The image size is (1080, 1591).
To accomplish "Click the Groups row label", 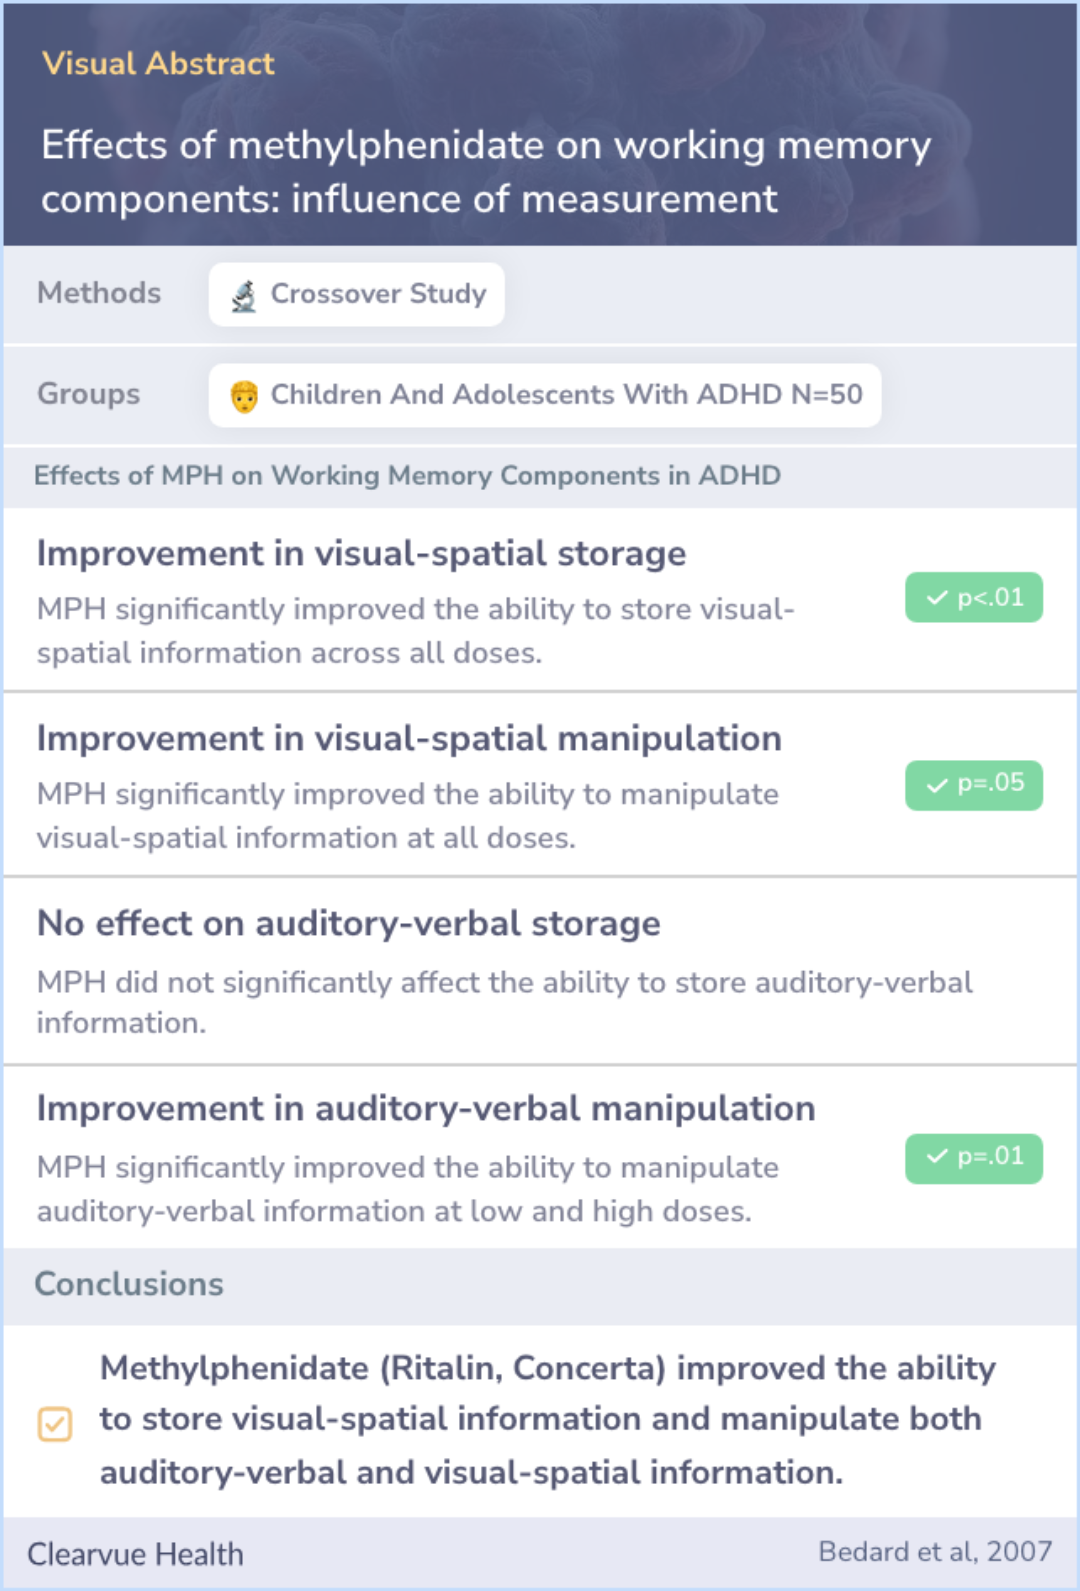I will point(89,394).
